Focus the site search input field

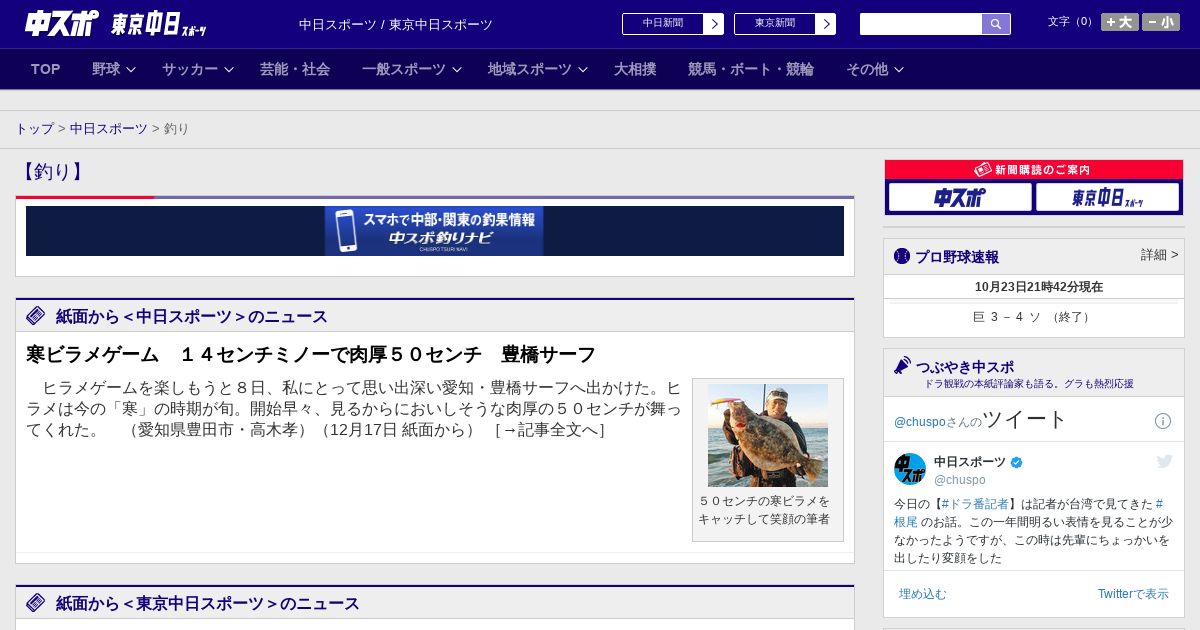(x=921, y=24)
